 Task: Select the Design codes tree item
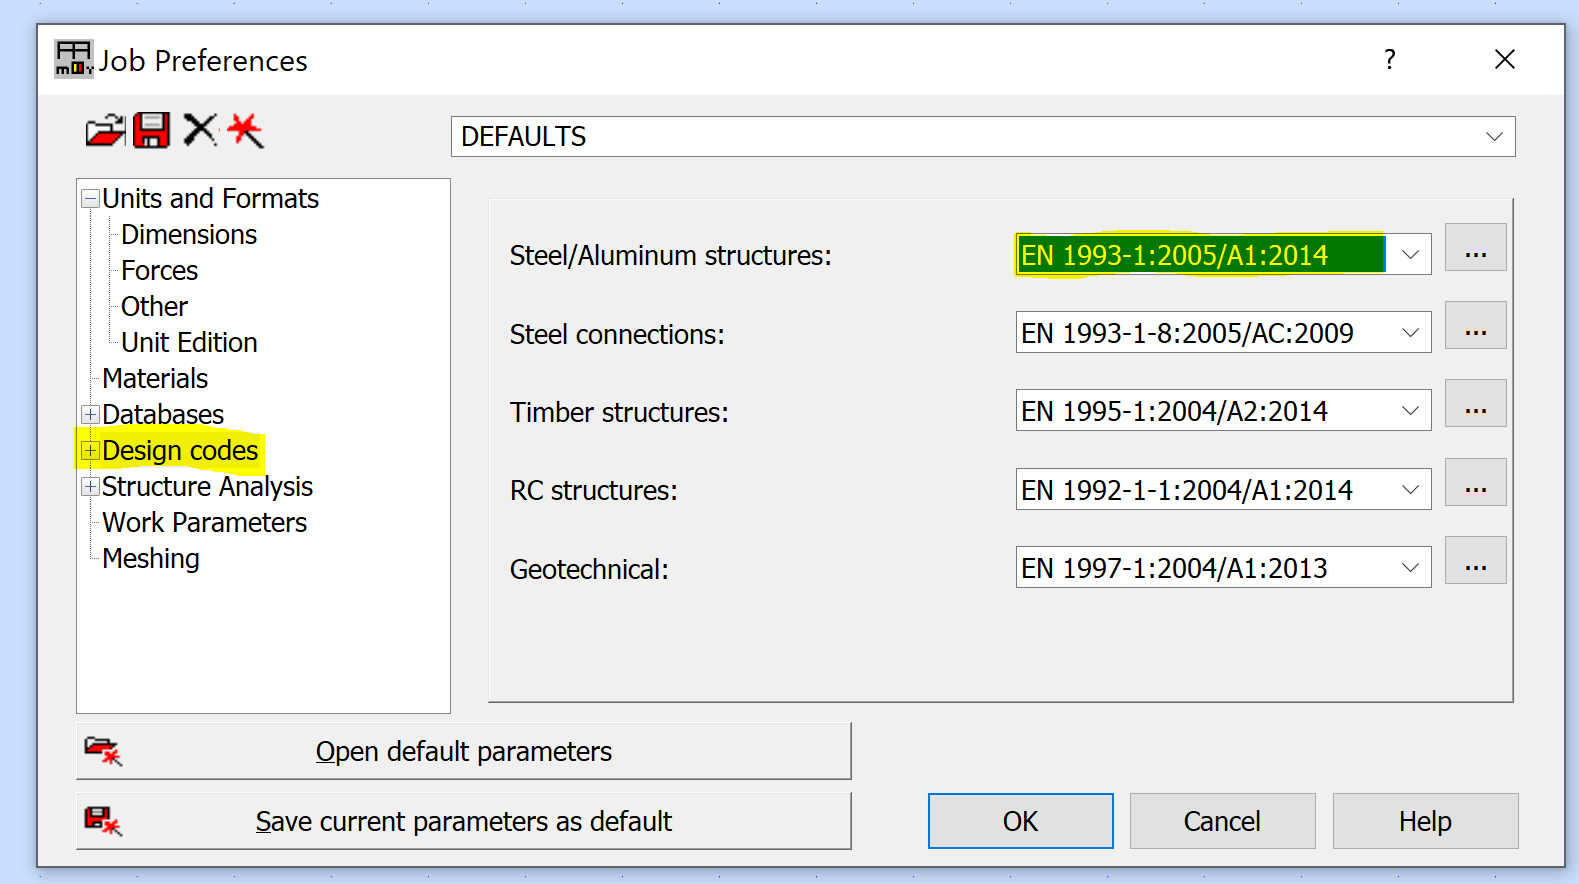180,451
